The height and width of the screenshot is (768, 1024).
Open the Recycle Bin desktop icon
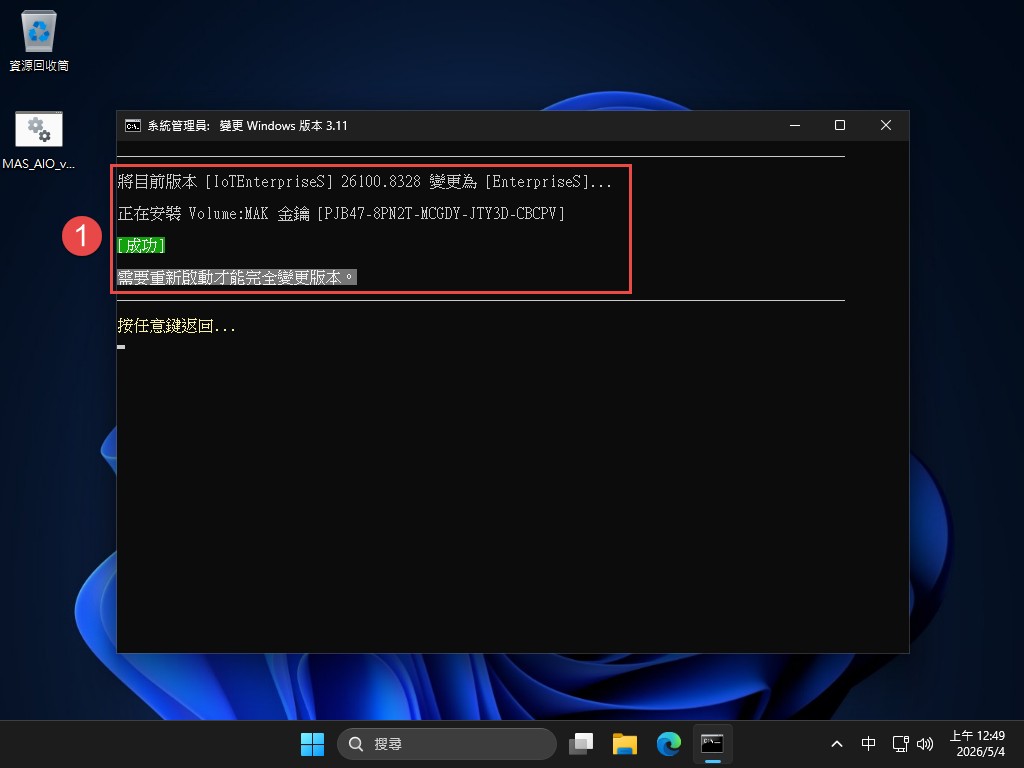[39, 40]
